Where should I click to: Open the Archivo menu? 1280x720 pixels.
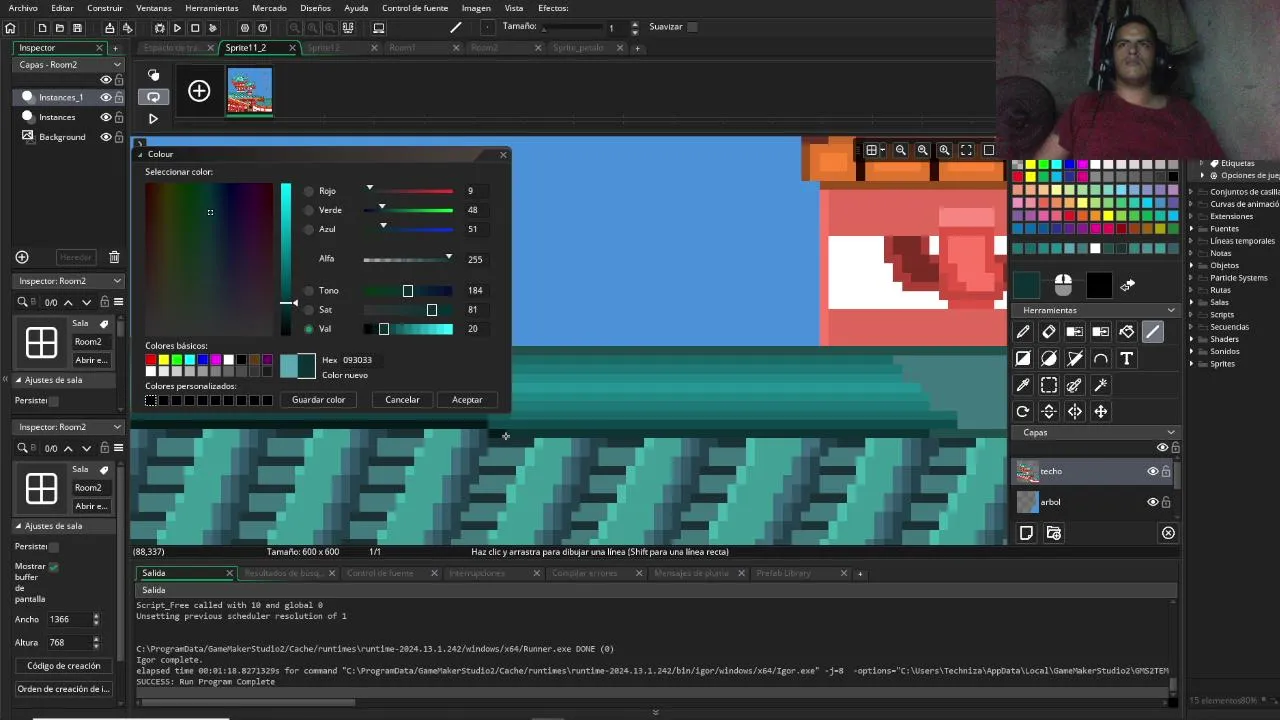[23, 8]
